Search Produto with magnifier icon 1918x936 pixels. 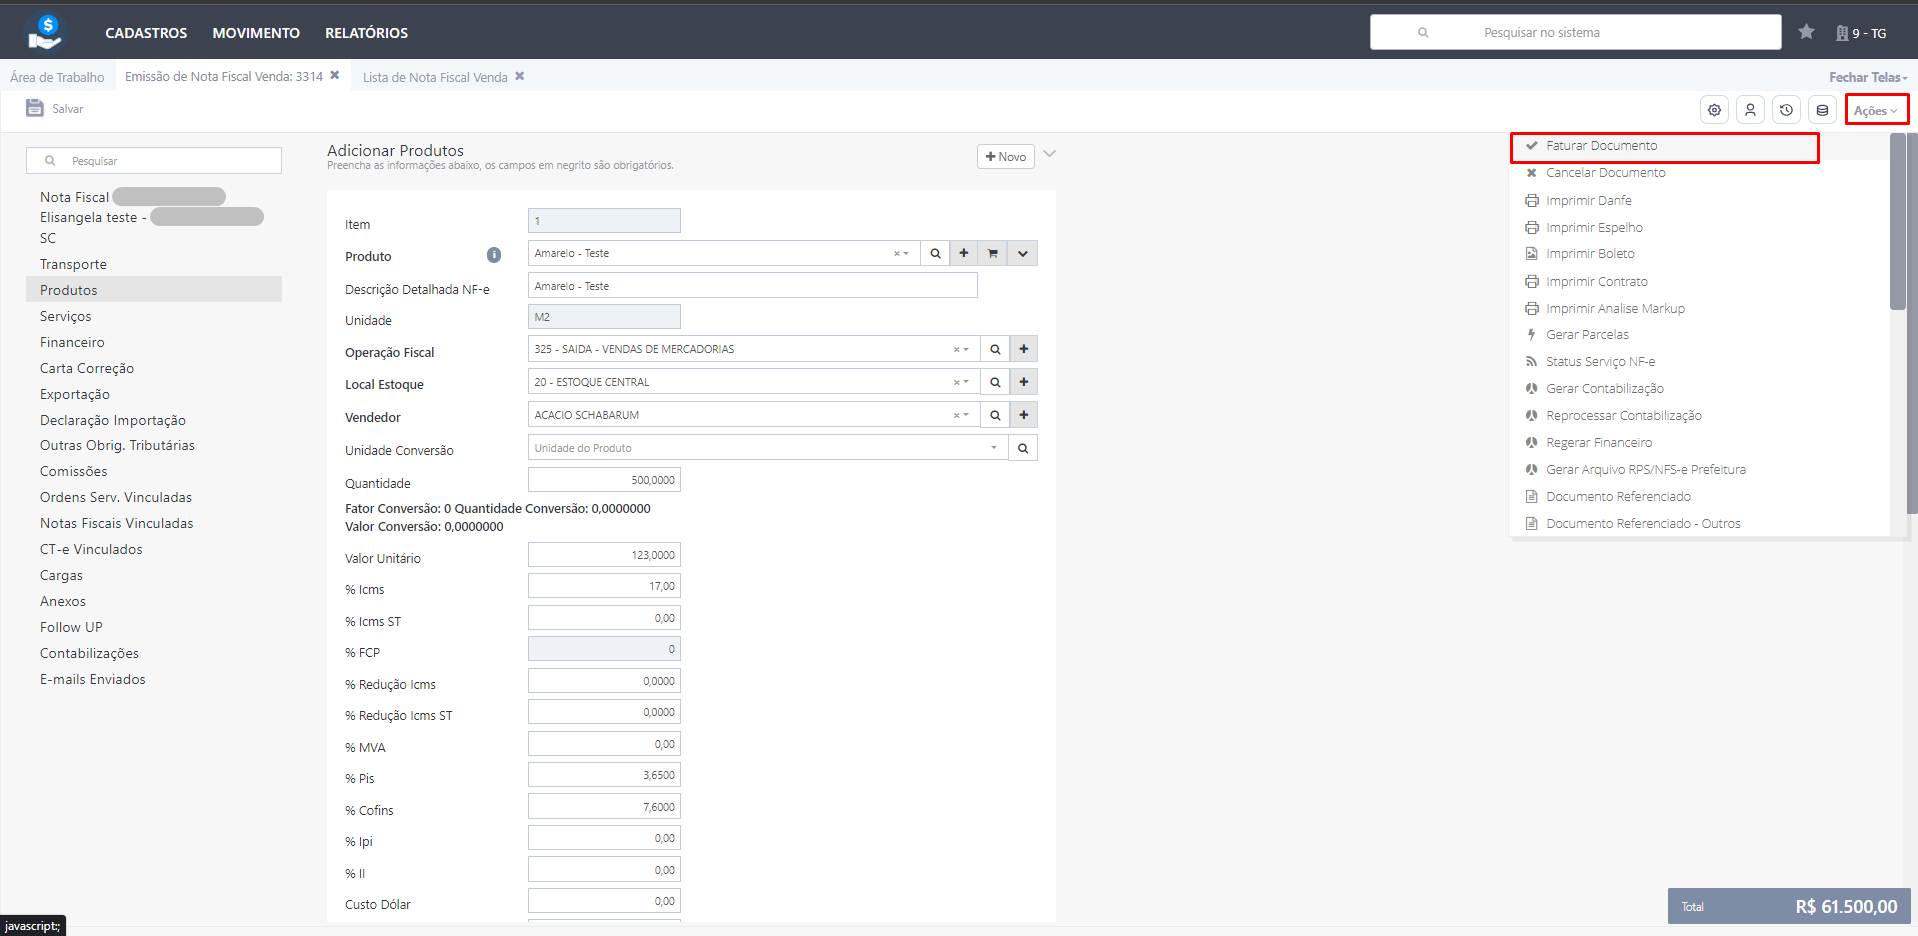(x=935, y=253)
